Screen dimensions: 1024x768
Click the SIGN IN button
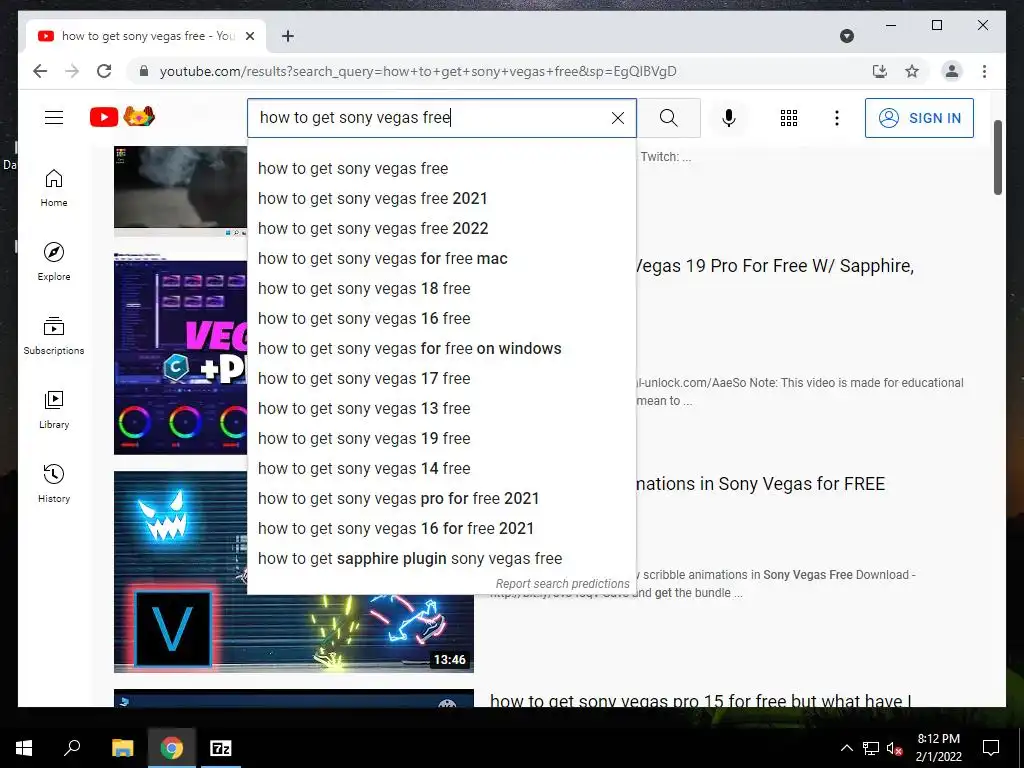point(919,118)
